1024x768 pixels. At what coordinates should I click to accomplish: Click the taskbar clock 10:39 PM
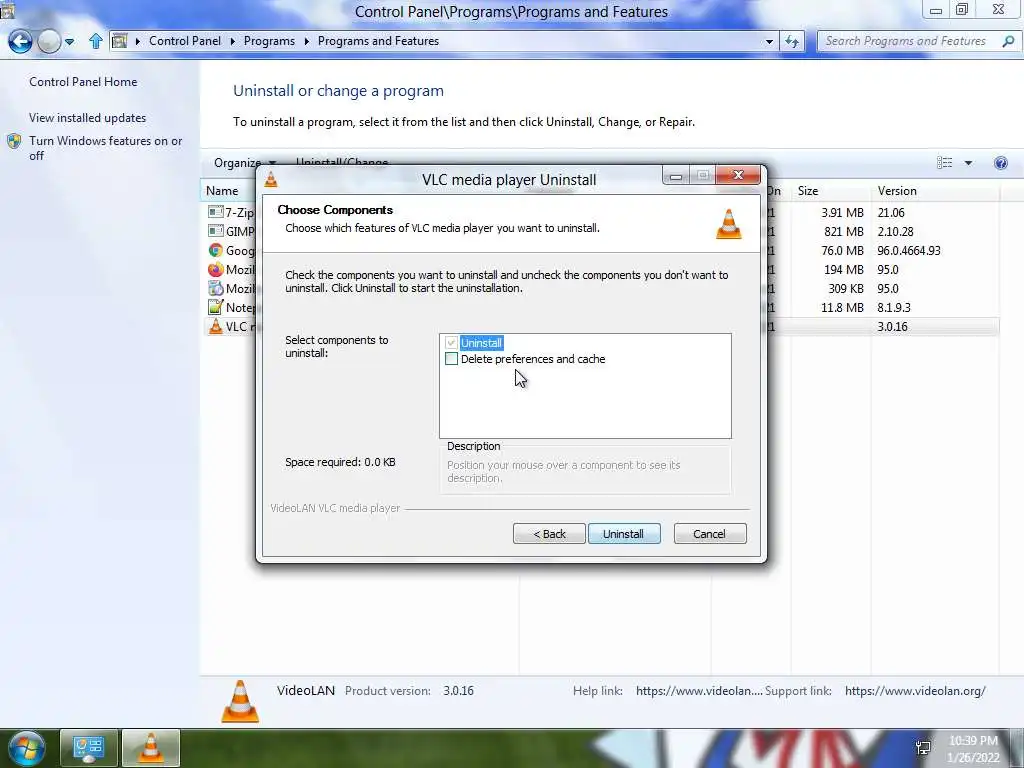[x=973, y=741]
